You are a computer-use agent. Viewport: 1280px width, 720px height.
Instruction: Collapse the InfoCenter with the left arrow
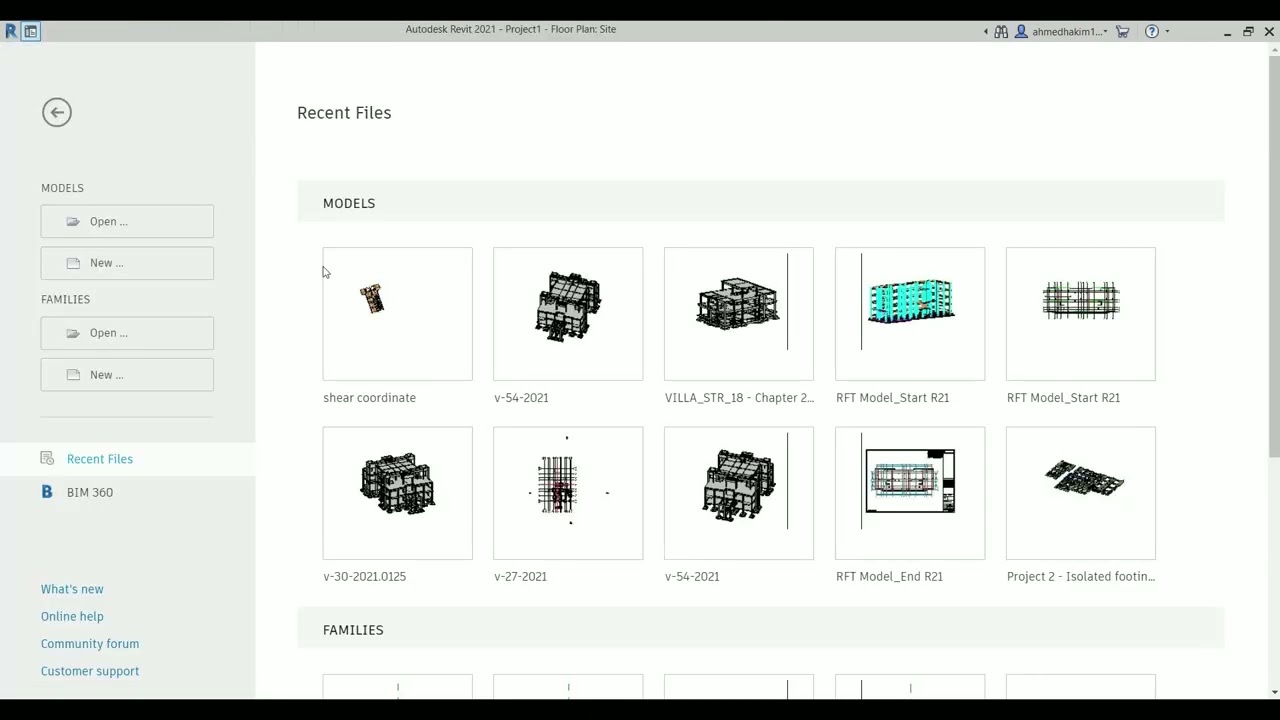click(986, 32)
